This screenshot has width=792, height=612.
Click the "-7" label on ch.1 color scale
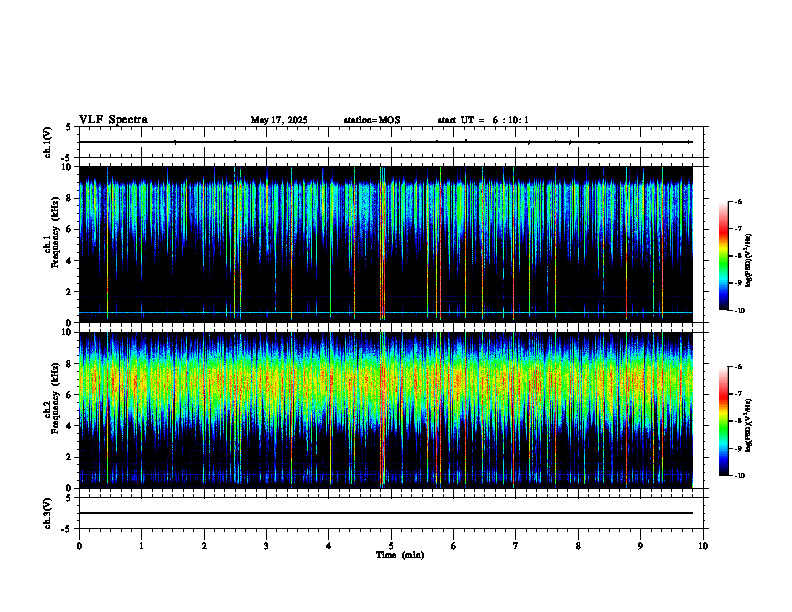[x=738, y=229]
